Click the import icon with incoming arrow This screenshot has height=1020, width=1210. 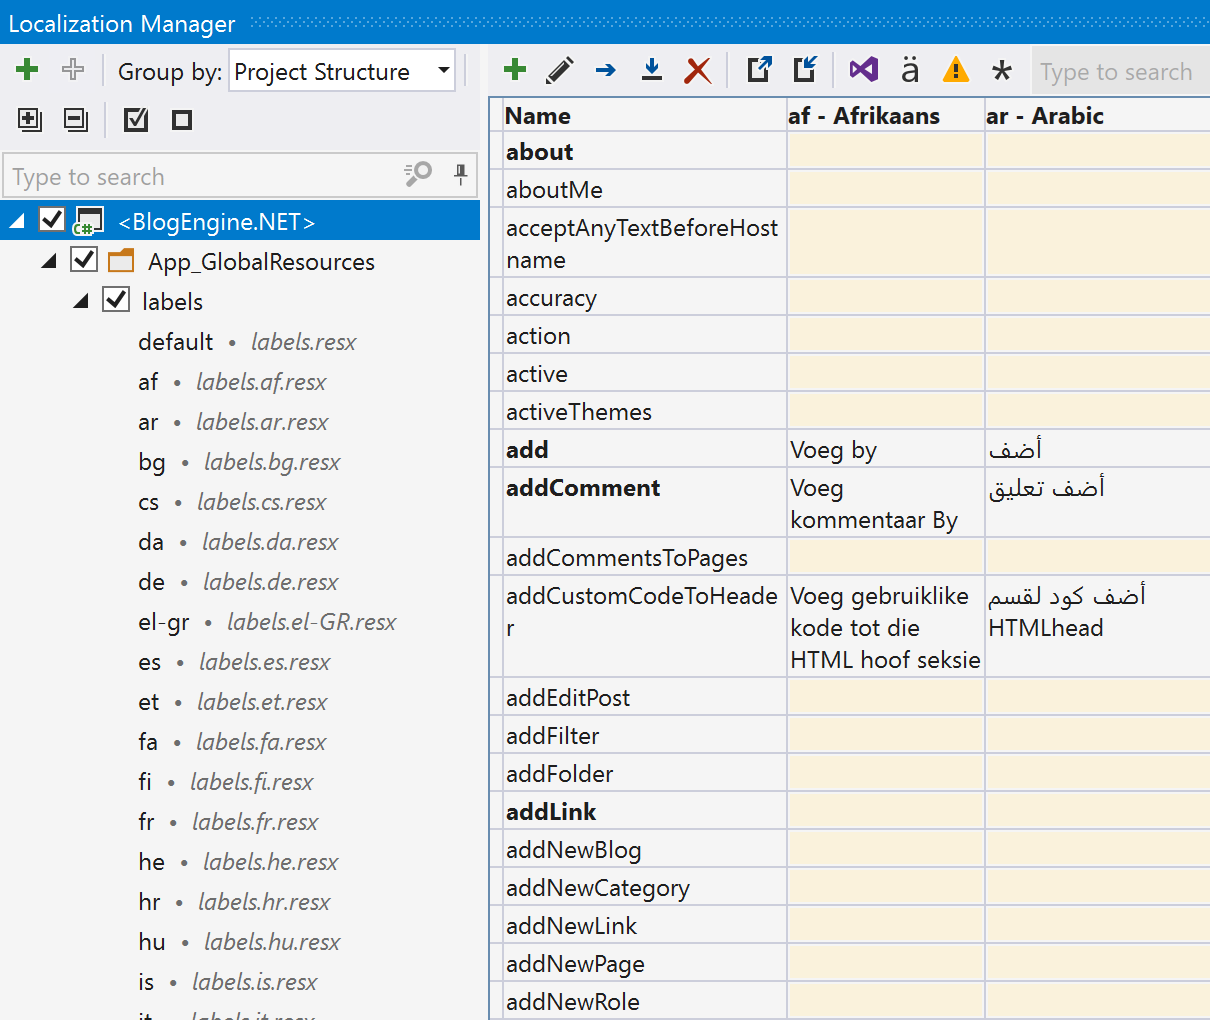[805, 70]
